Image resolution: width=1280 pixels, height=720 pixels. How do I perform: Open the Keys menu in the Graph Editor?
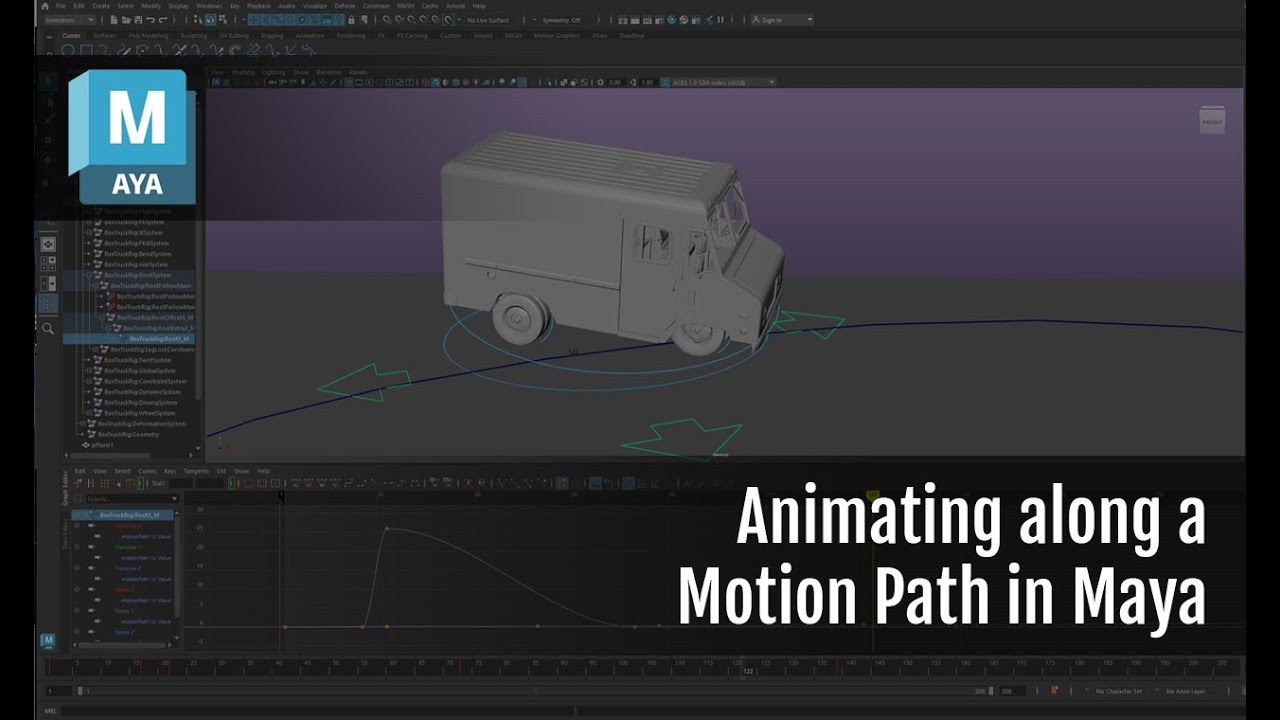(x=170, y=471)
